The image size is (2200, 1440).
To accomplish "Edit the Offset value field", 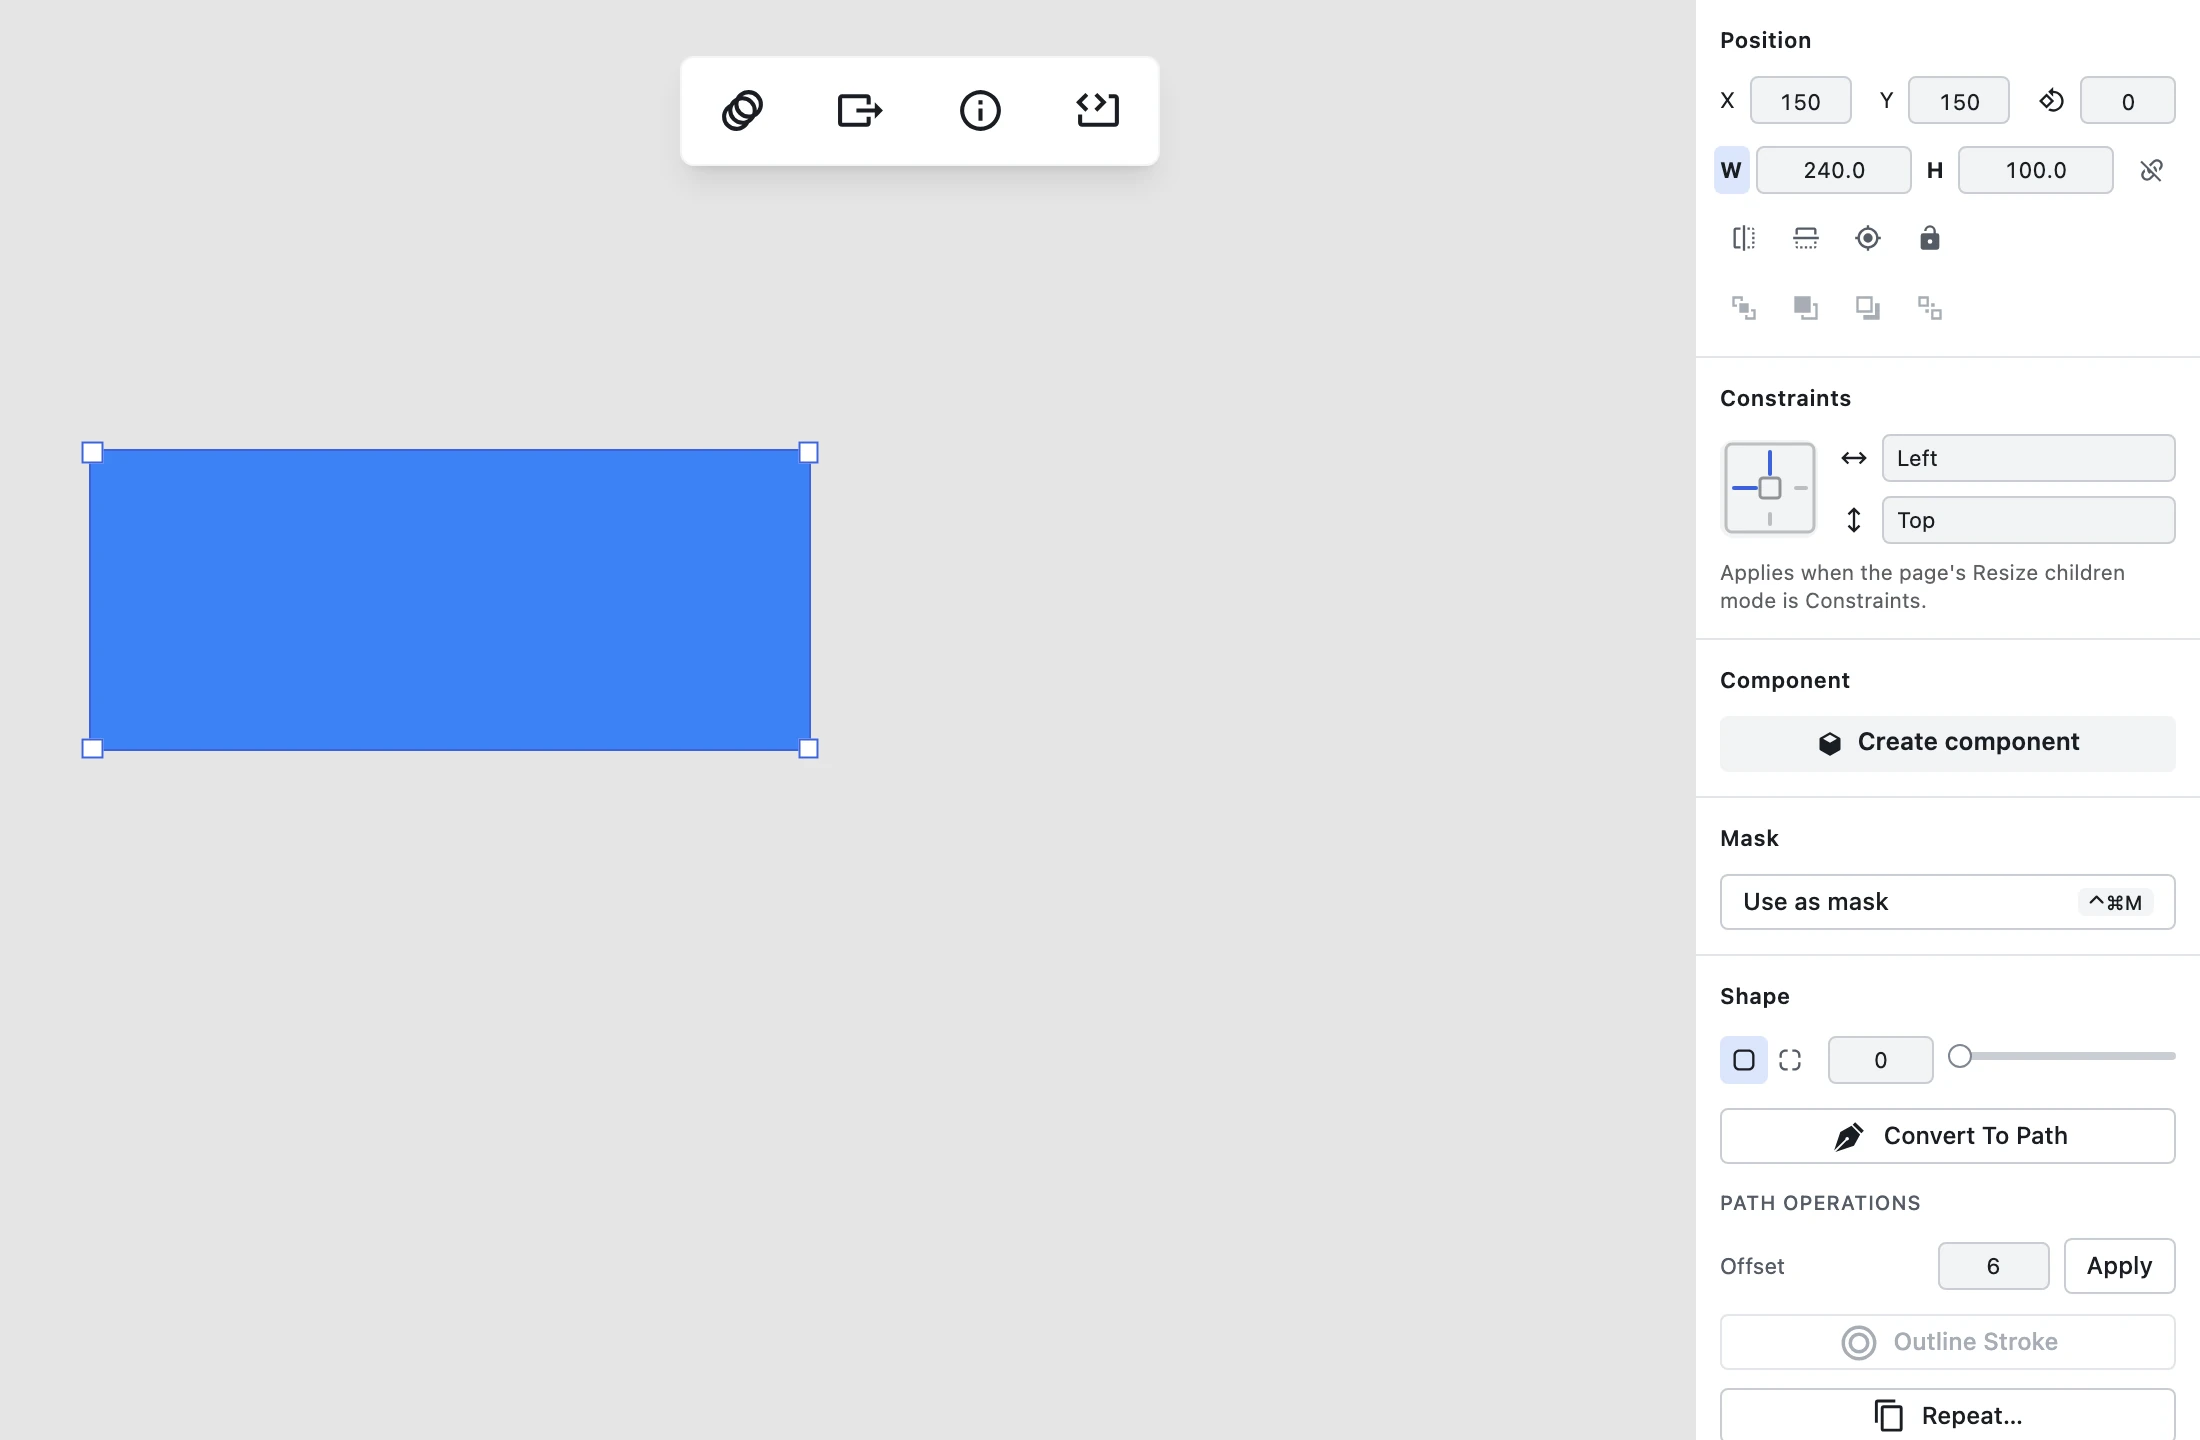I will click(1994, 1266).
